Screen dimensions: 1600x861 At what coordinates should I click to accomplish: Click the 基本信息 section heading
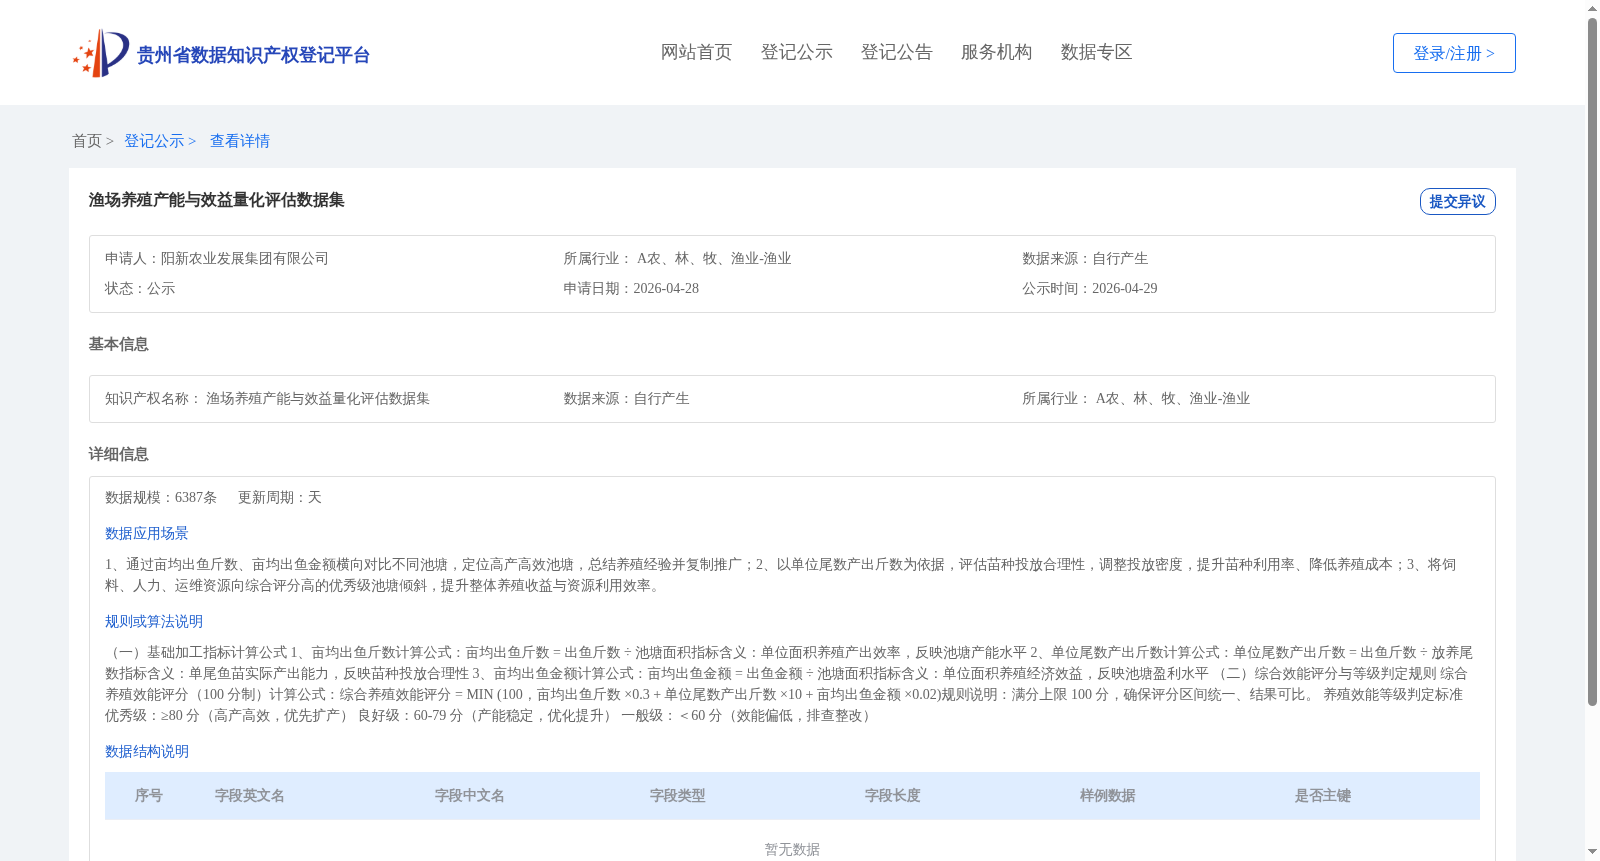tap(118, 344)
